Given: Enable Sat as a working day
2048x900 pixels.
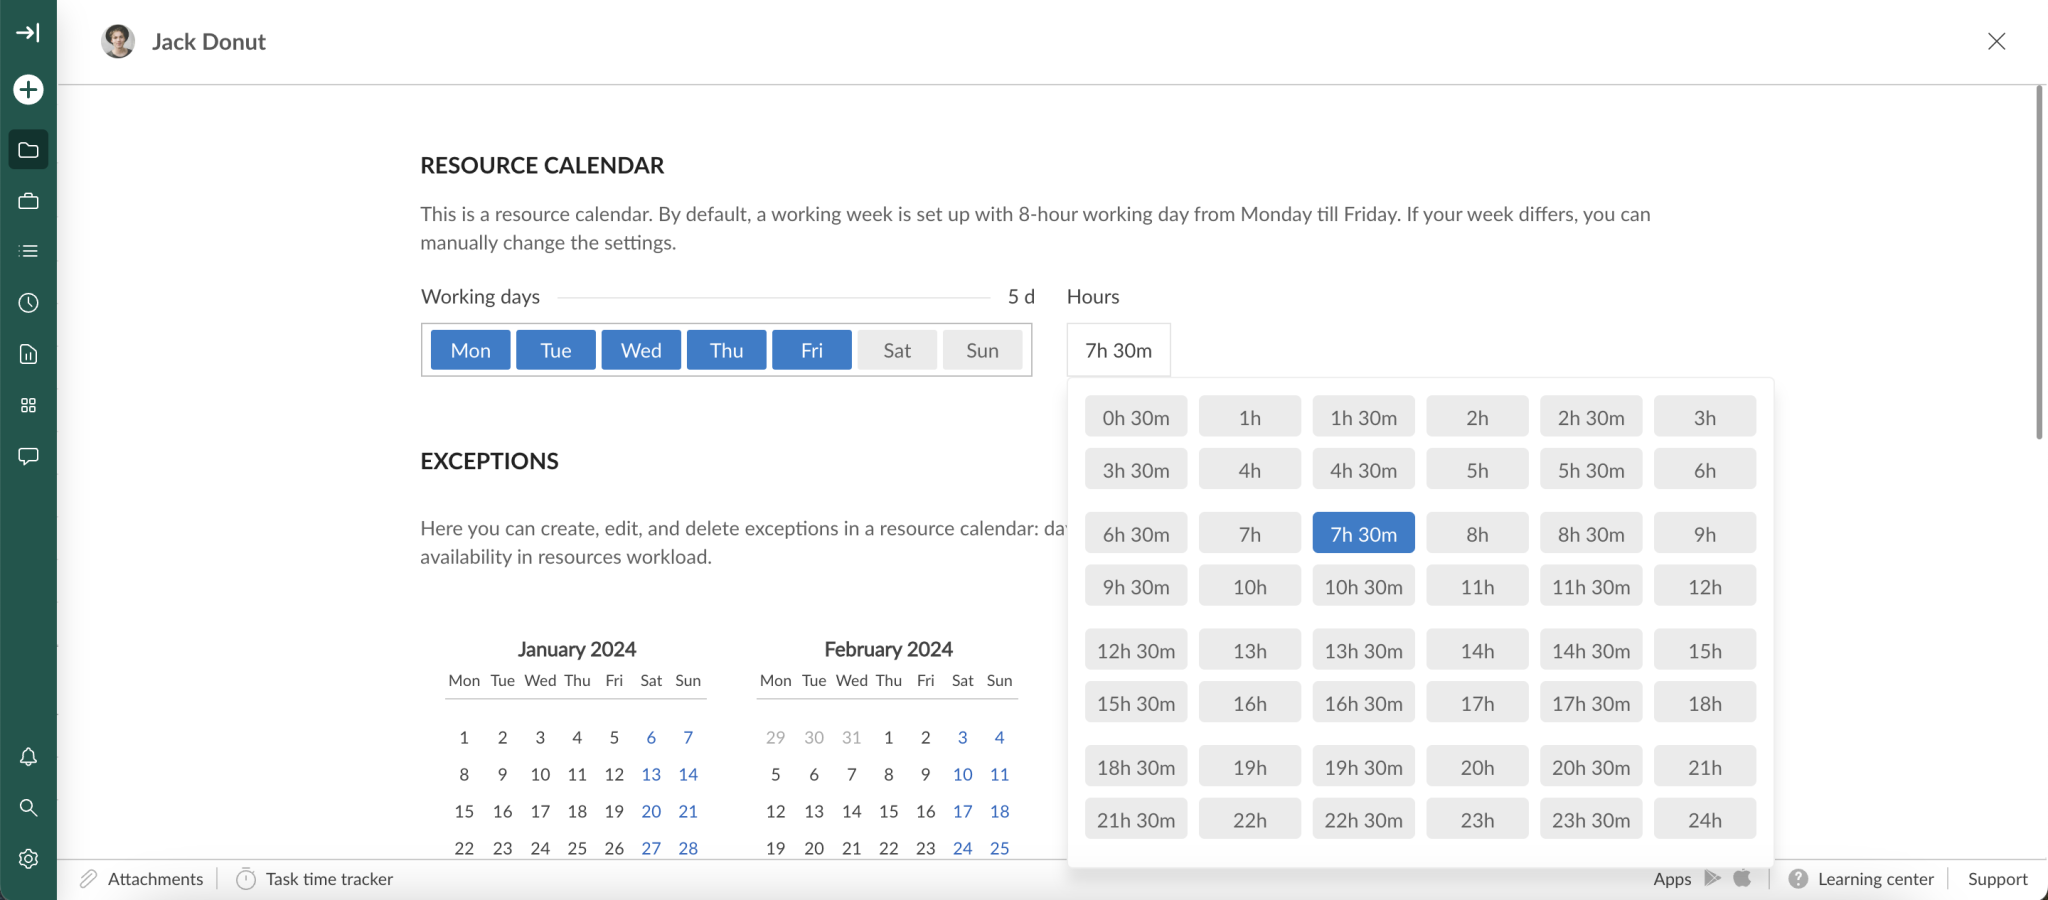Looking at the screenshot, I should (897, 350).
